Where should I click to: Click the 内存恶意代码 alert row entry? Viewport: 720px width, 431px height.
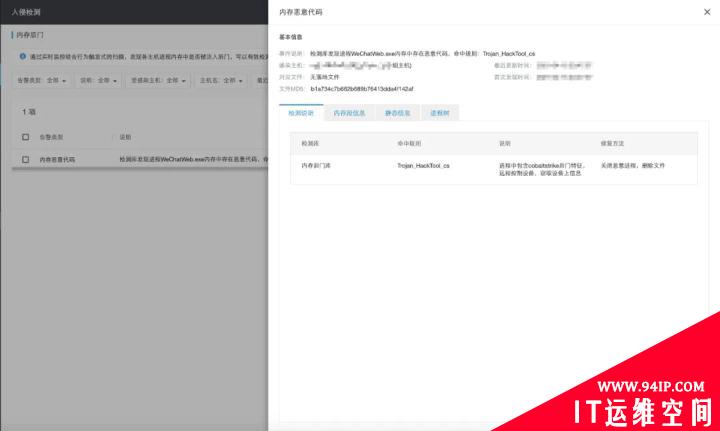pos(57,159)
